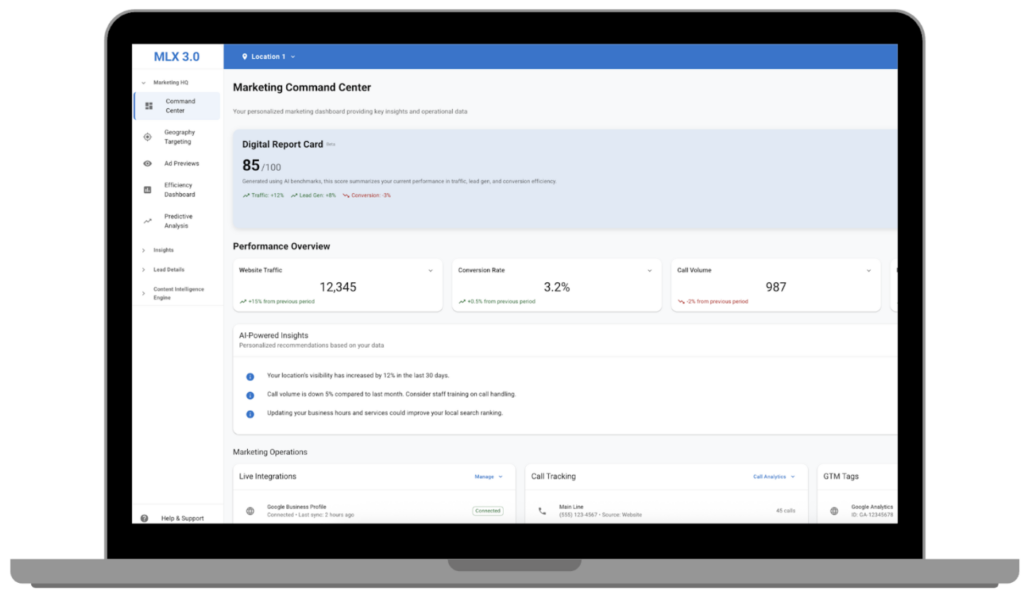
Task: Expand the Lead Details sidebar section
Action: 143,270
